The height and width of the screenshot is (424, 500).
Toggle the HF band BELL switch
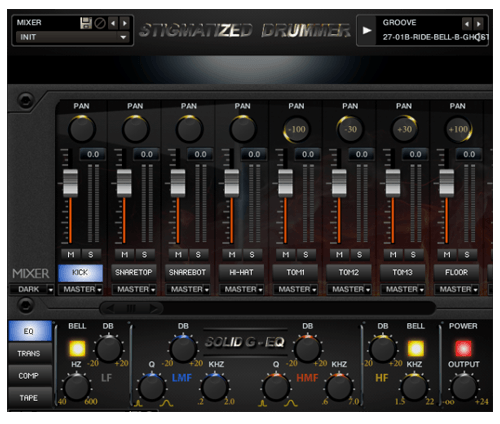[415, 348]
